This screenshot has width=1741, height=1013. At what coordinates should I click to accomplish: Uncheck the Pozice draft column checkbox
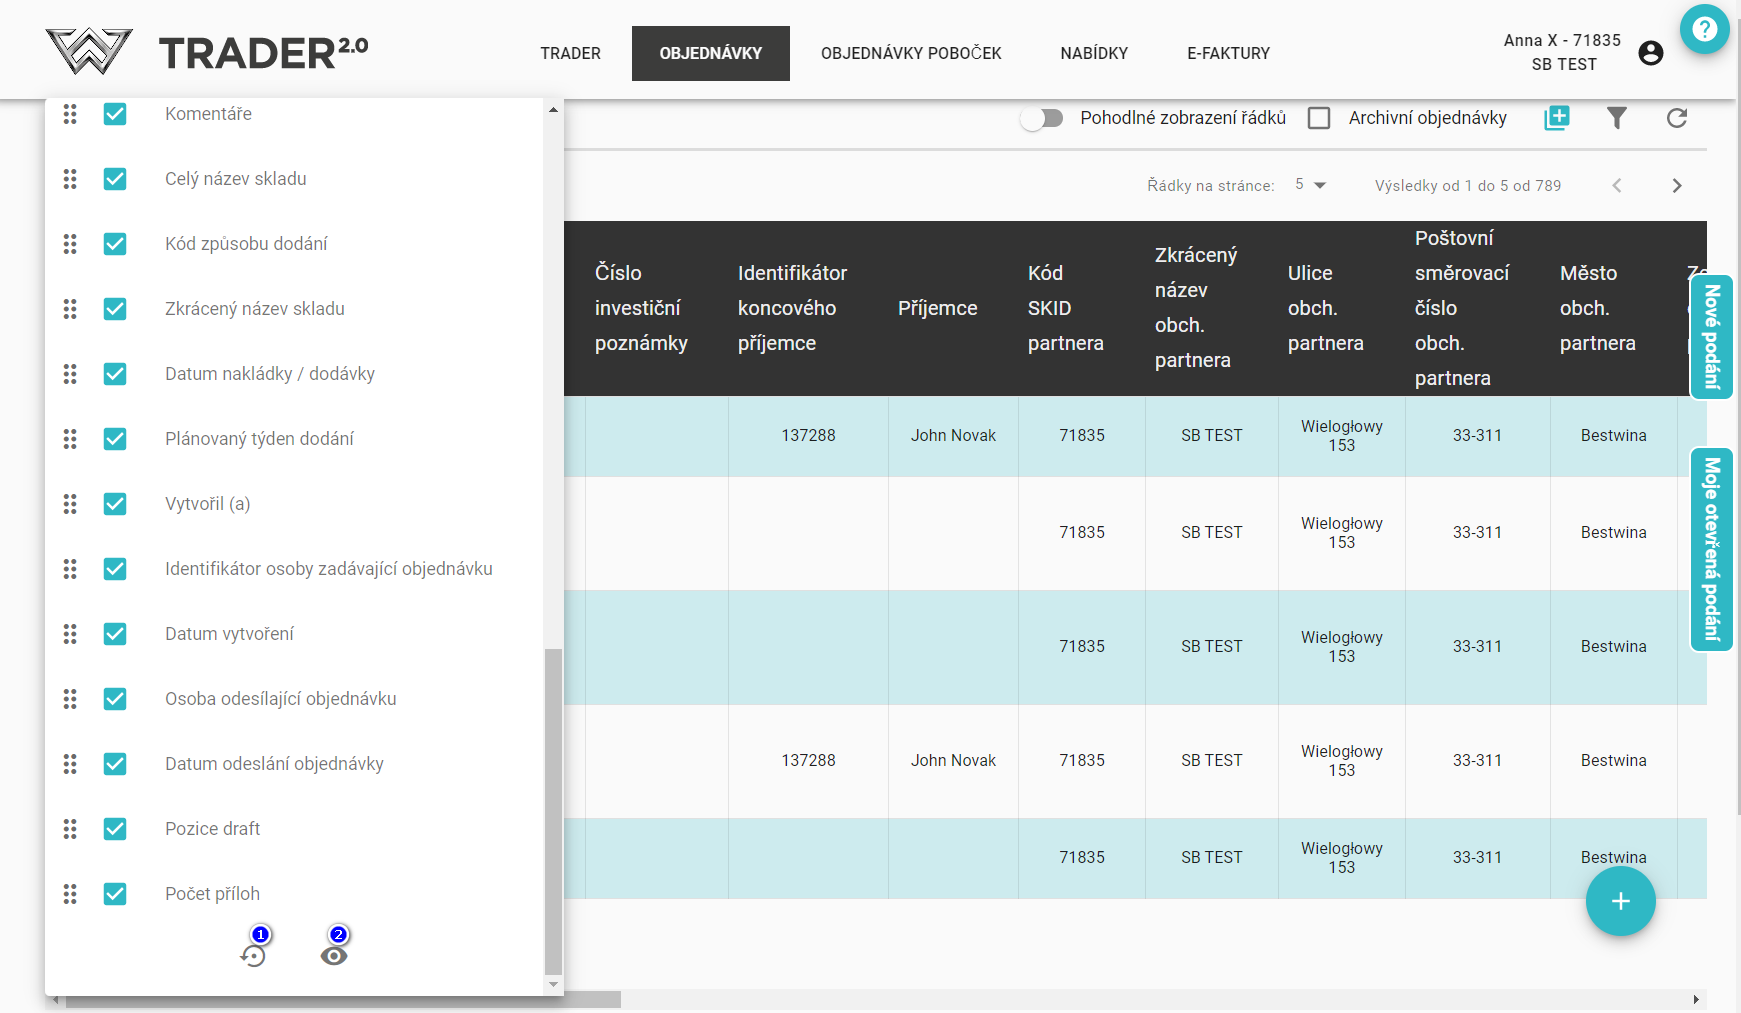(x=115, y=829)
